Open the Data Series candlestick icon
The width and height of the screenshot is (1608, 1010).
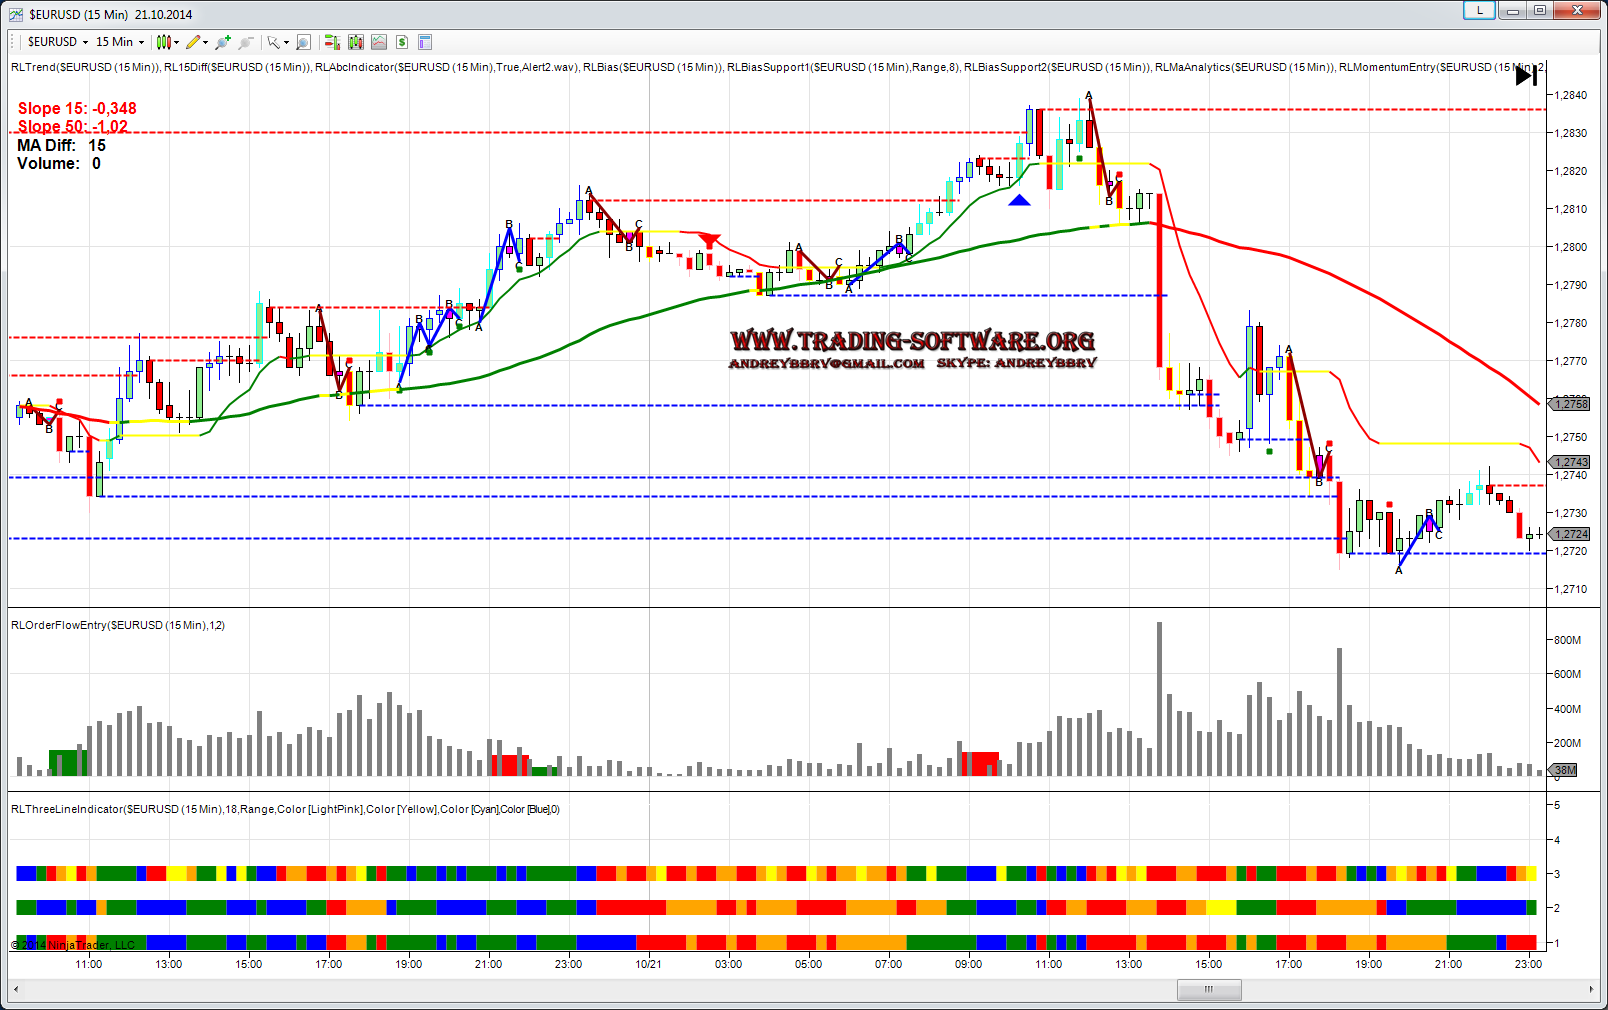356,42
